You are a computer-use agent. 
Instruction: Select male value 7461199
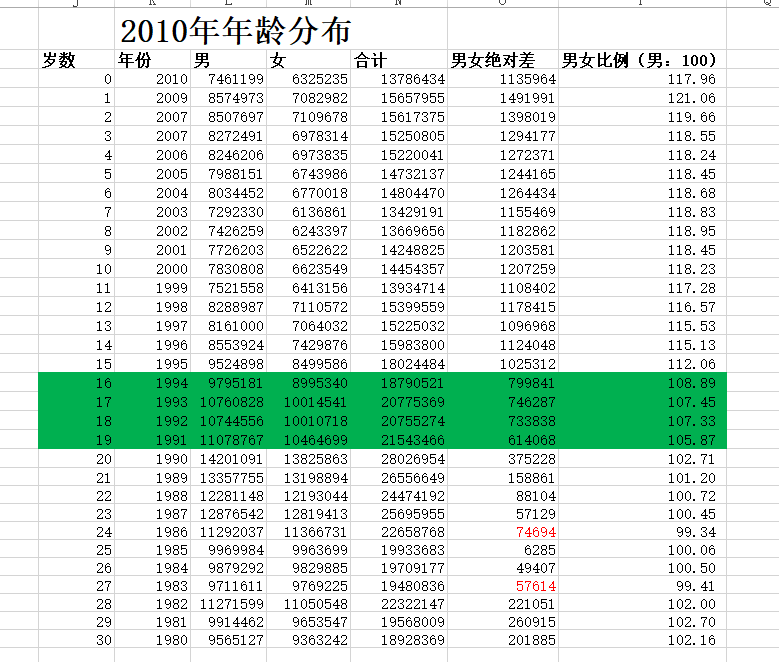point(236,79)
